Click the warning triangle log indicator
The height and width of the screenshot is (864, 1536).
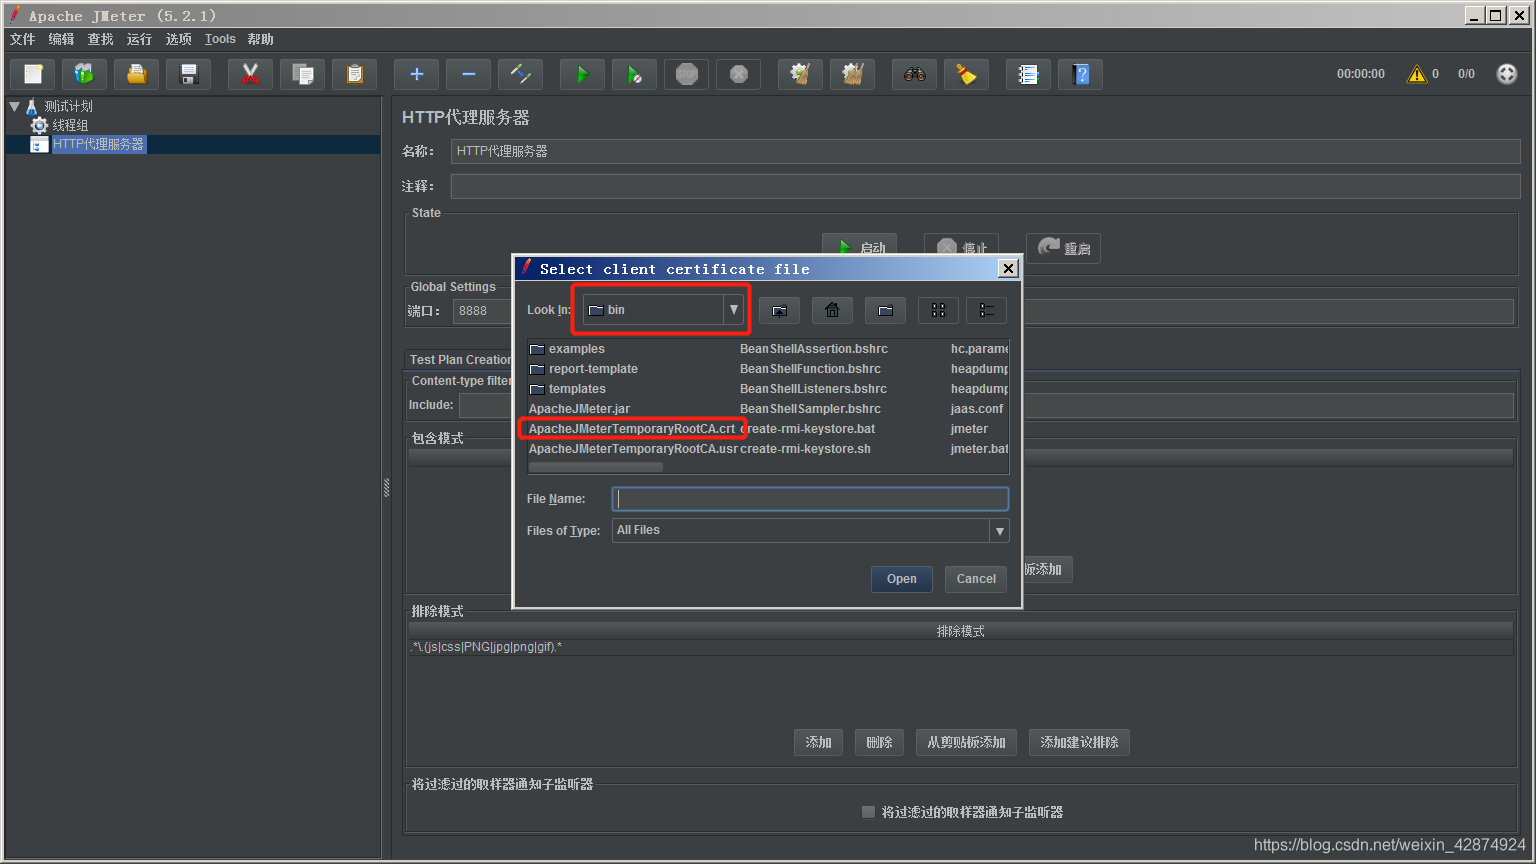pos(1417,74)
